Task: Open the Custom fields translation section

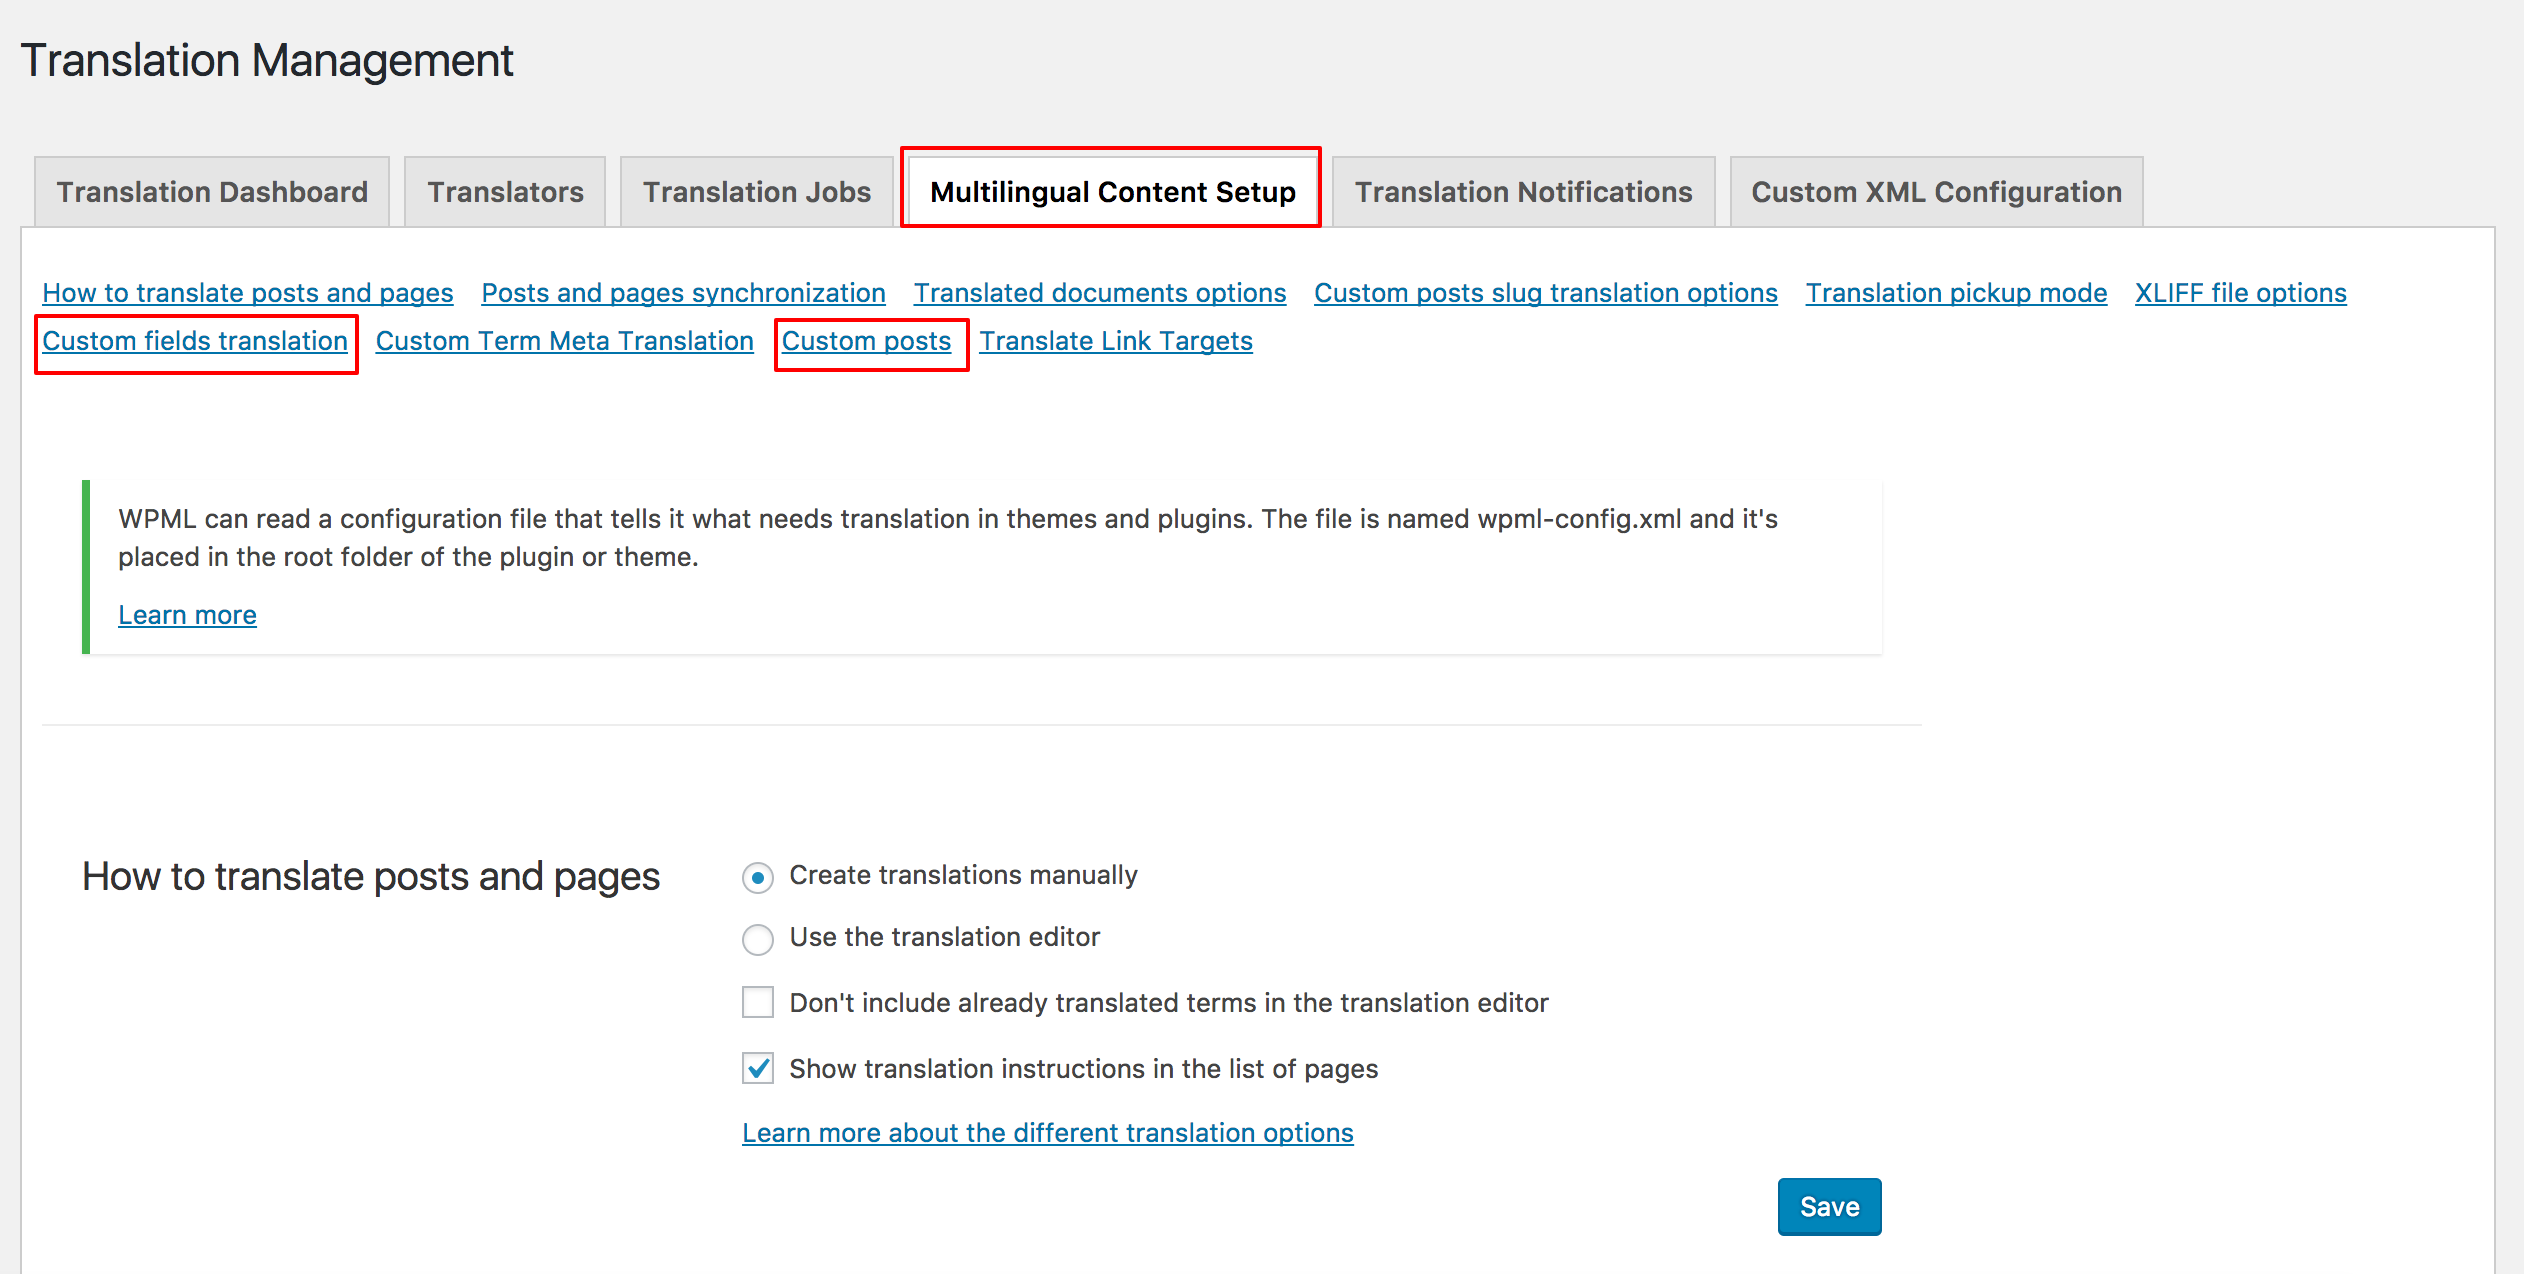Action: (x=194, y=341)
